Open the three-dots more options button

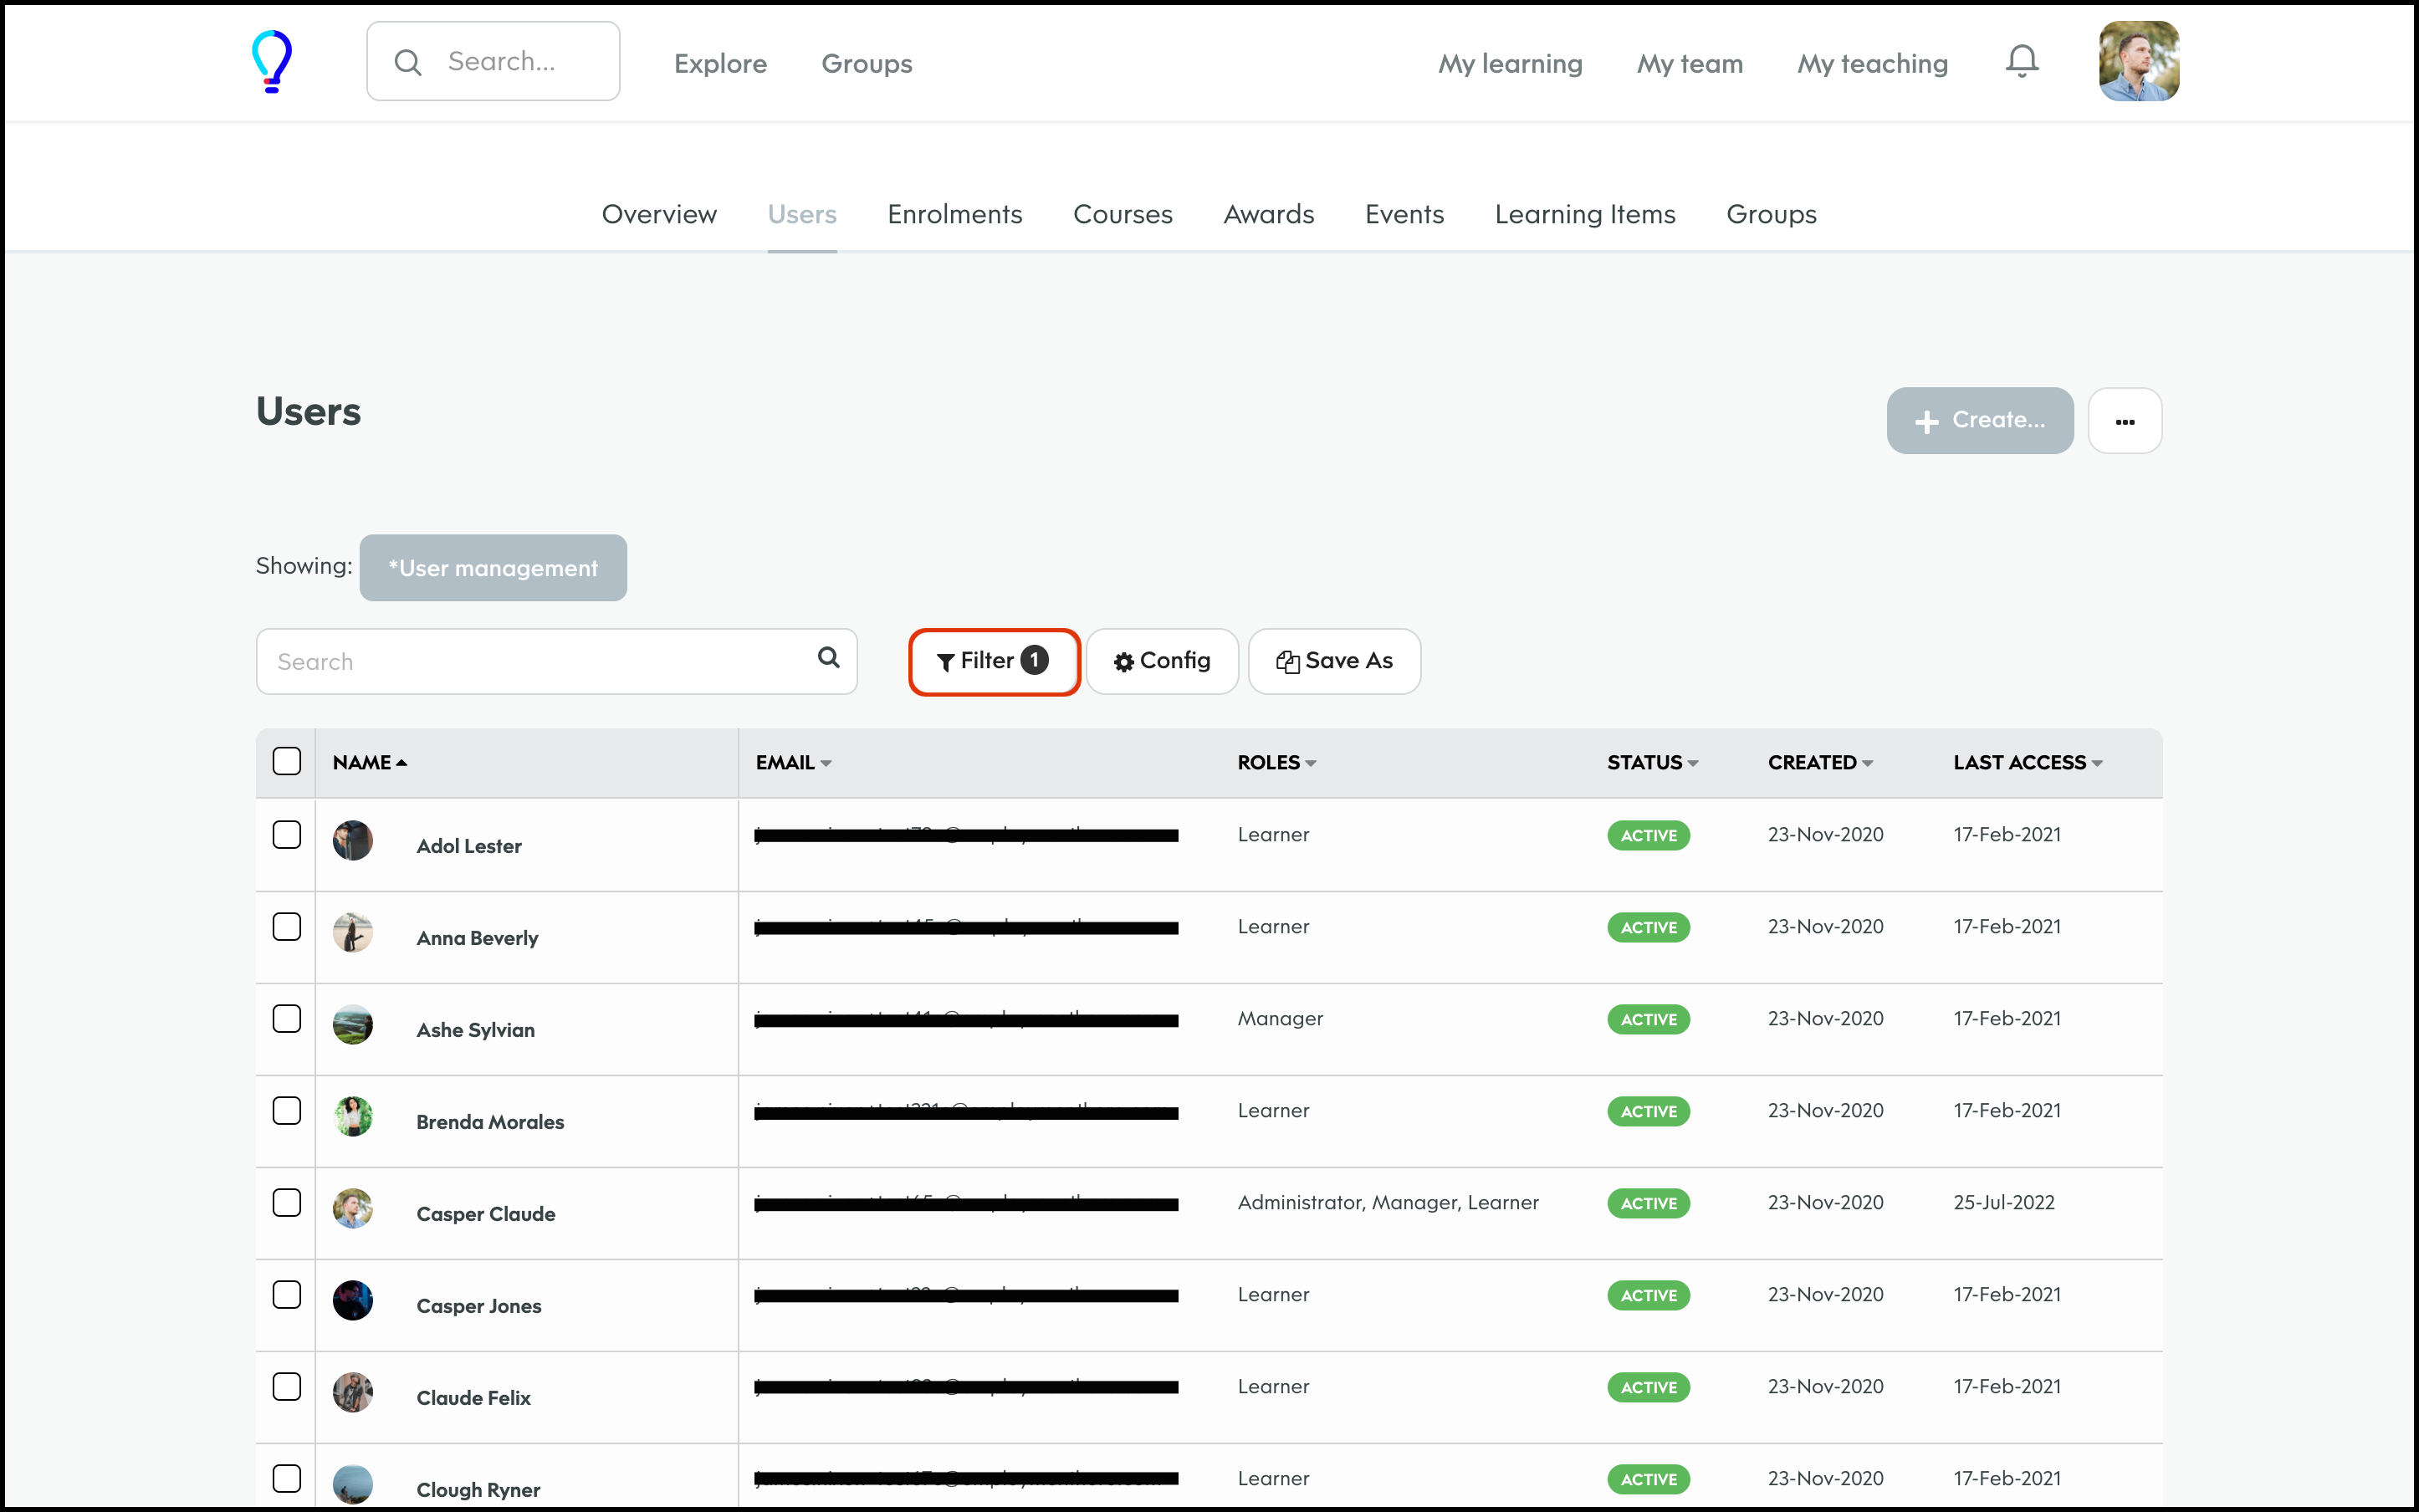(2124, 421)
